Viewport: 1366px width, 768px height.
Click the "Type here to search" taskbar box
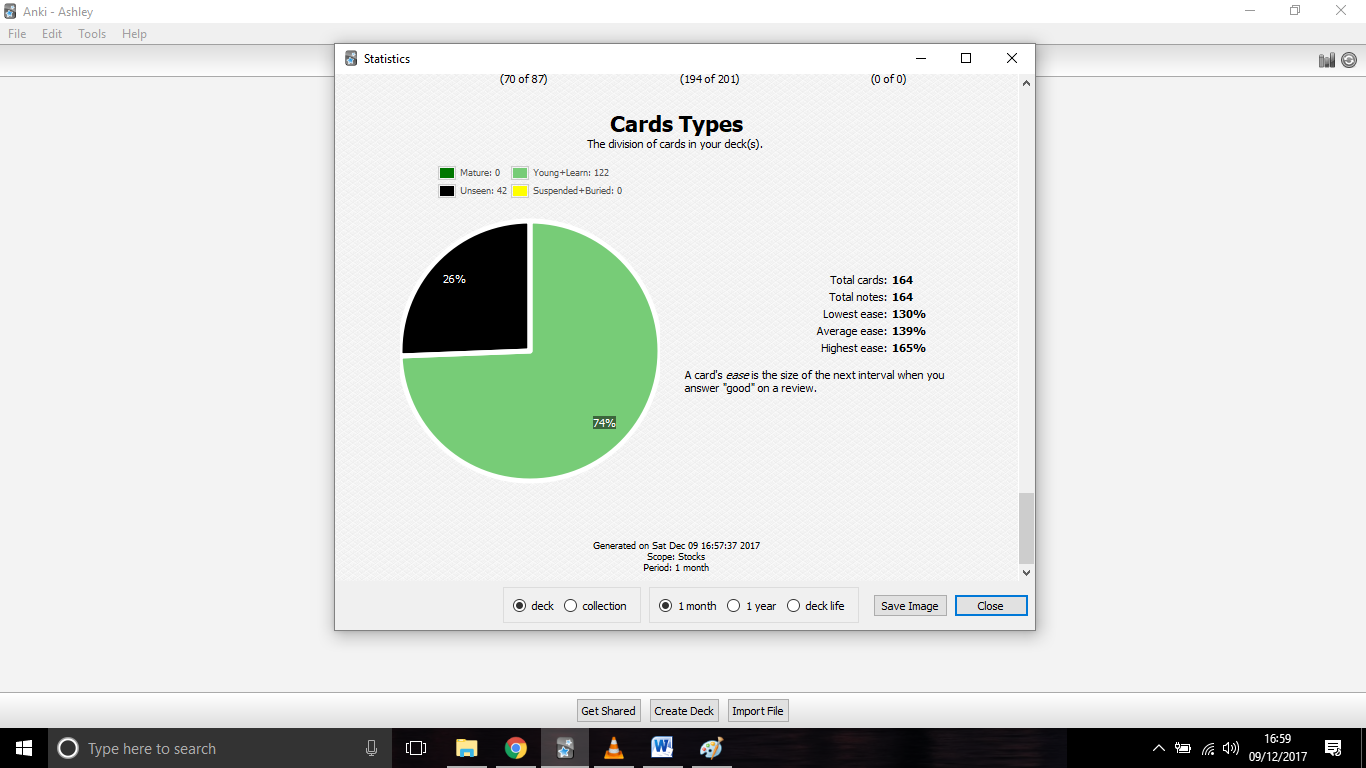[220, 748]
